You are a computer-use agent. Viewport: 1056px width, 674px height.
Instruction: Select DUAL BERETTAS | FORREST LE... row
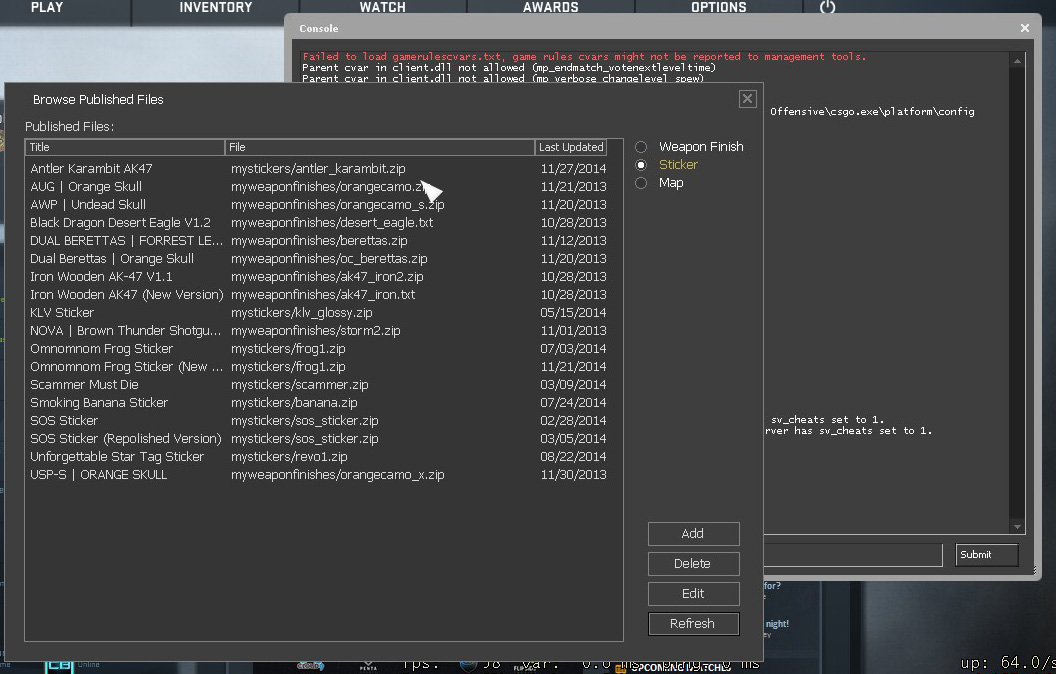(318, 240)
